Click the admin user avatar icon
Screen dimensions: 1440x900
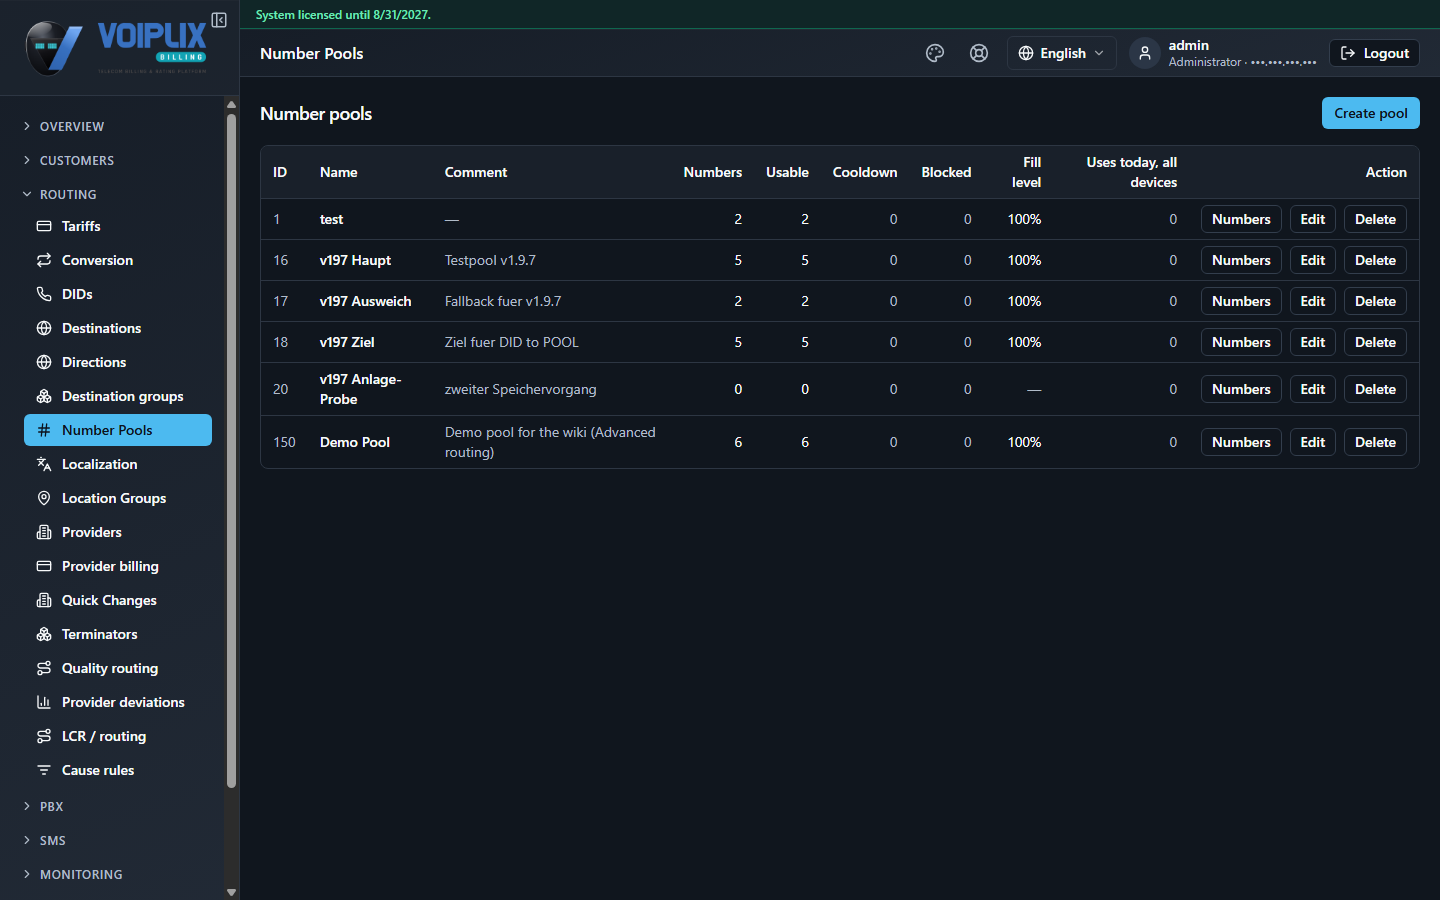pyautogui.click(x=1145, y=53)
